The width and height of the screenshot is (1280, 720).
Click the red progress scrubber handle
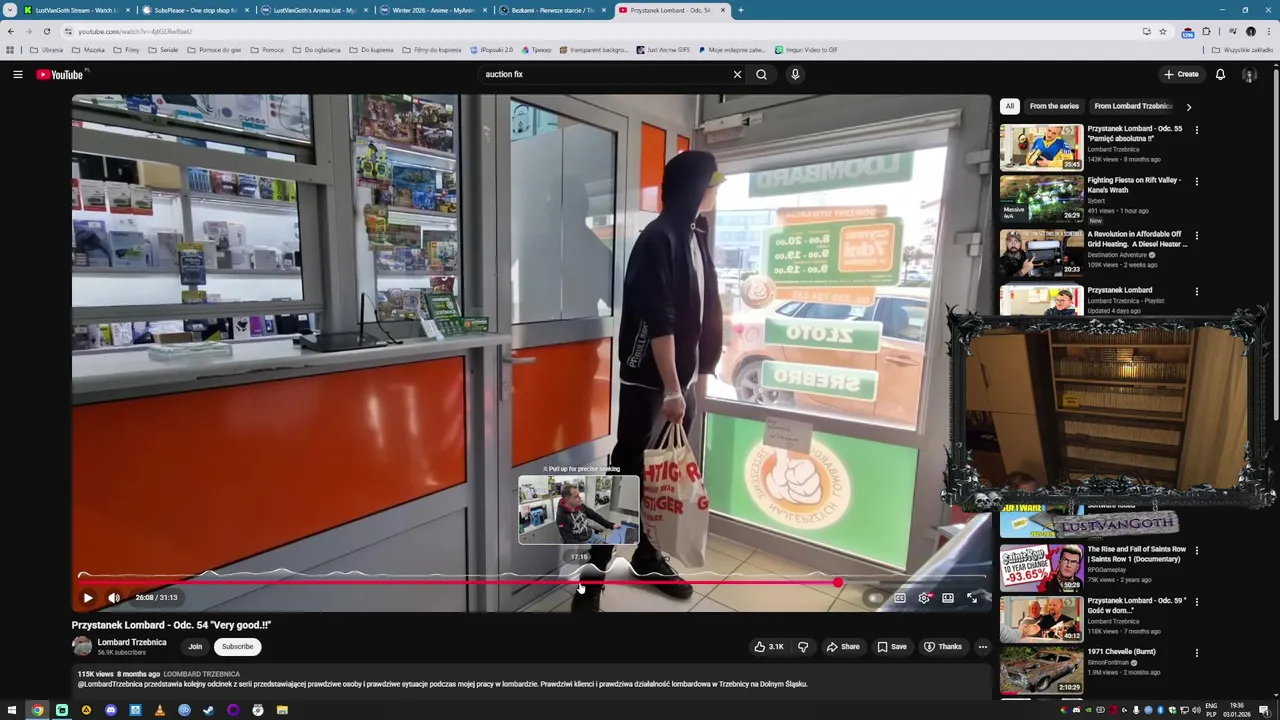point(837,582)
